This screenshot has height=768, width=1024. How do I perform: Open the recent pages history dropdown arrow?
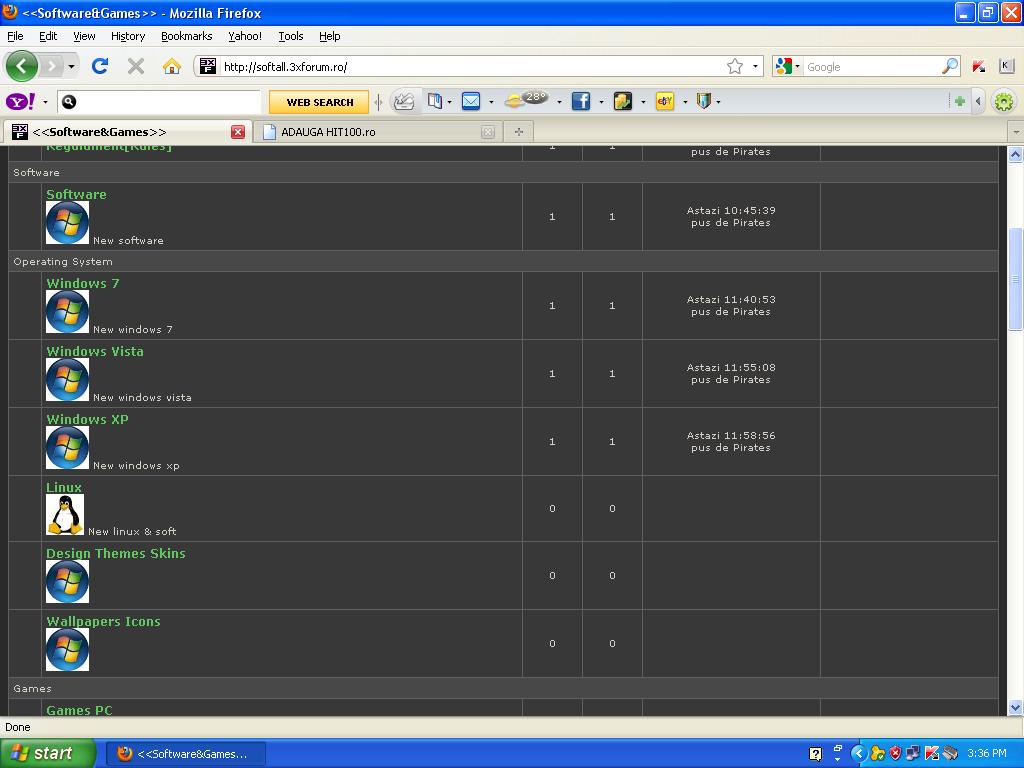click(x=71, y=67)
